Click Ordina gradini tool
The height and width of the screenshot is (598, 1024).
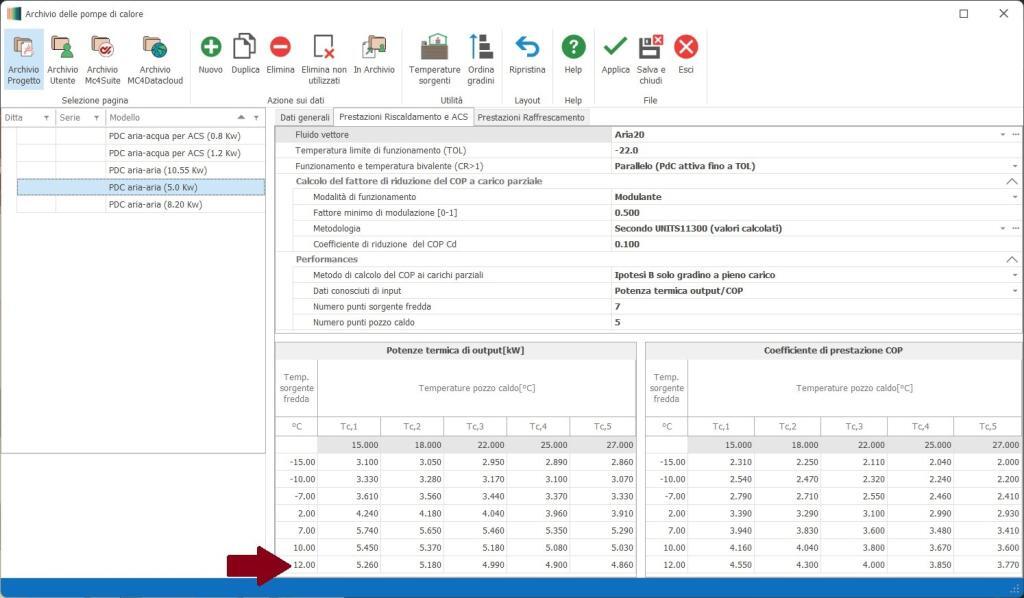pyautogui.click(x=481, y=59)
